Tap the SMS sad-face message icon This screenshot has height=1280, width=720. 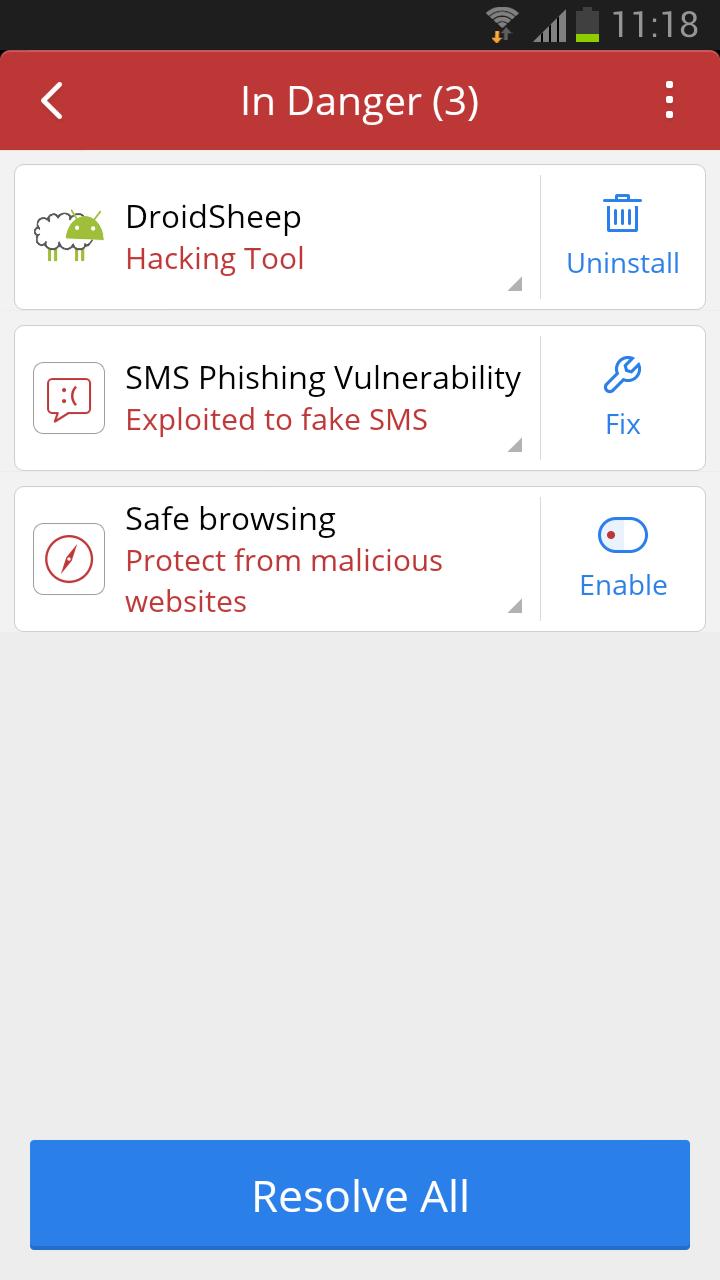pos(69,398)
